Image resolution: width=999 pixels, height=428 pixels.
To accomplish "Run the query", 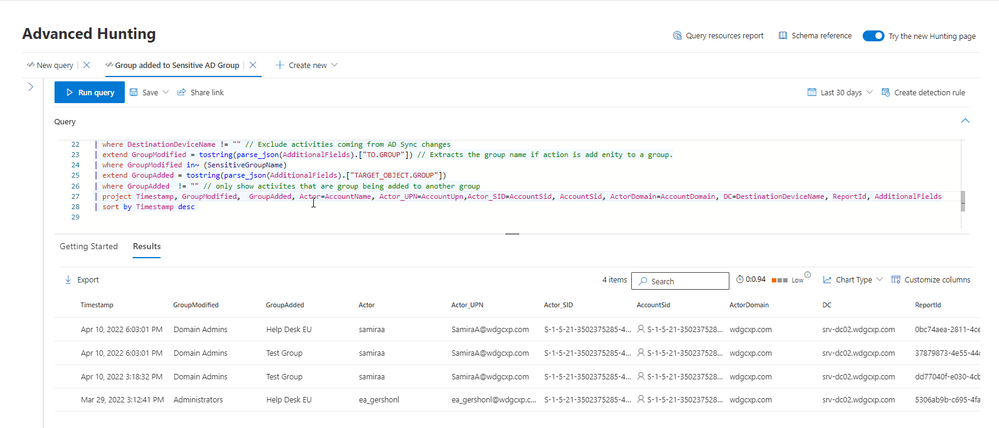I will point(90,92).
